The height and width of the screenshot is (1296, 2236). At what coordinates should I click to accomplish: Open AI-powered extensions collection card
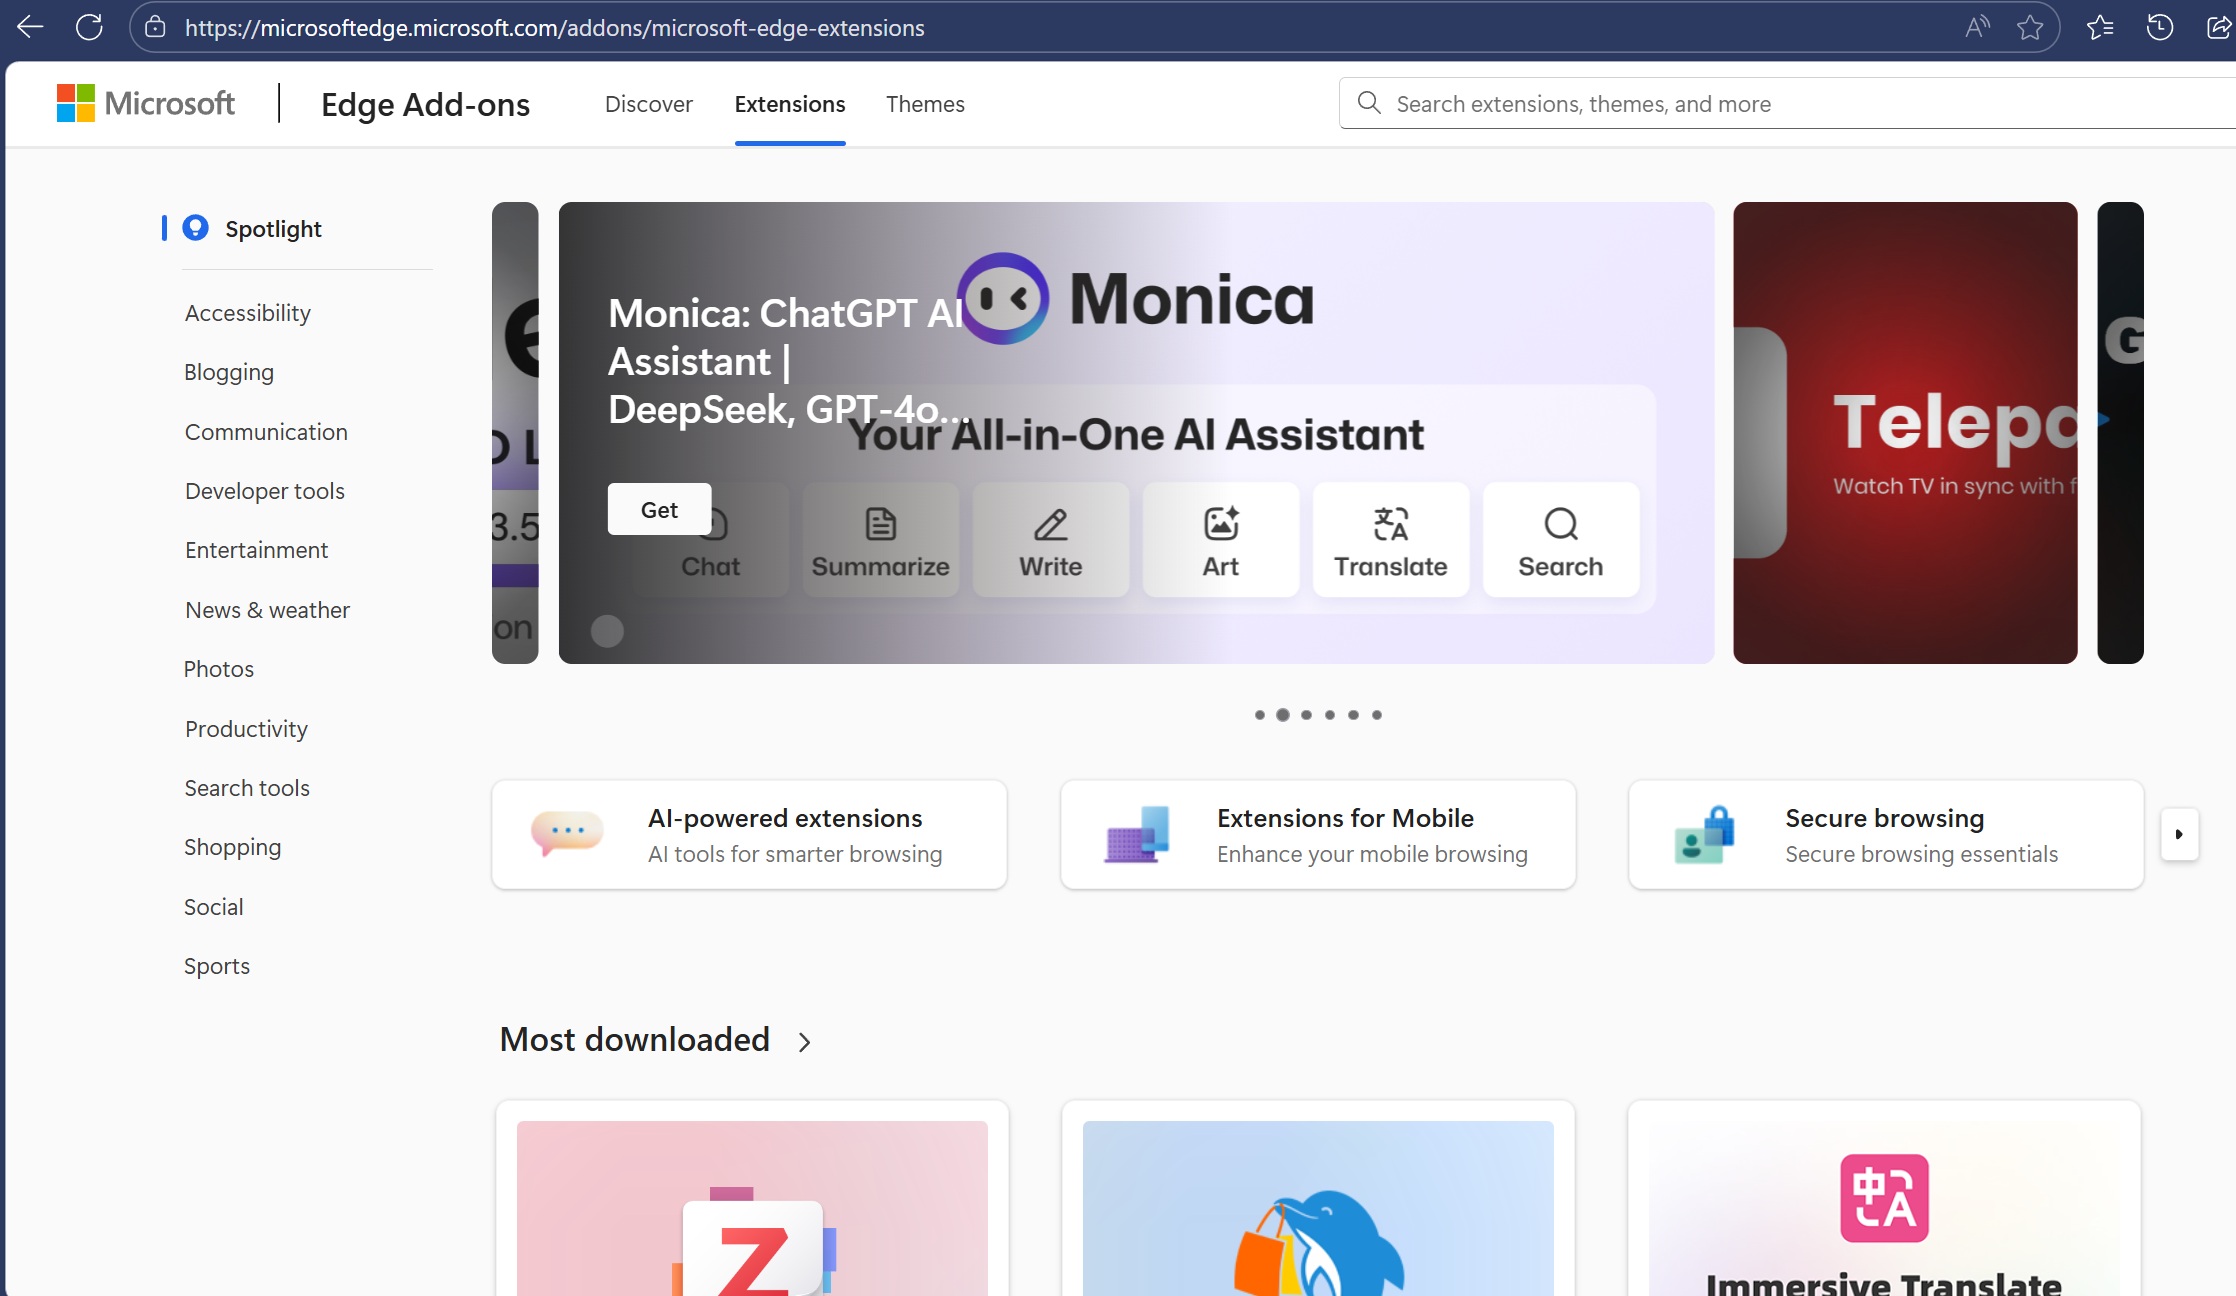tap(749, 835)
